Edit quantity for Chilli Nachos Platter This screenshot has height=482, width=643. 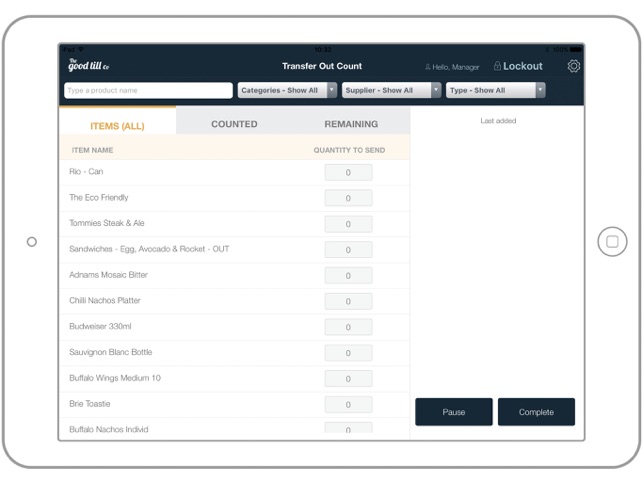click(x=348, y=302)
